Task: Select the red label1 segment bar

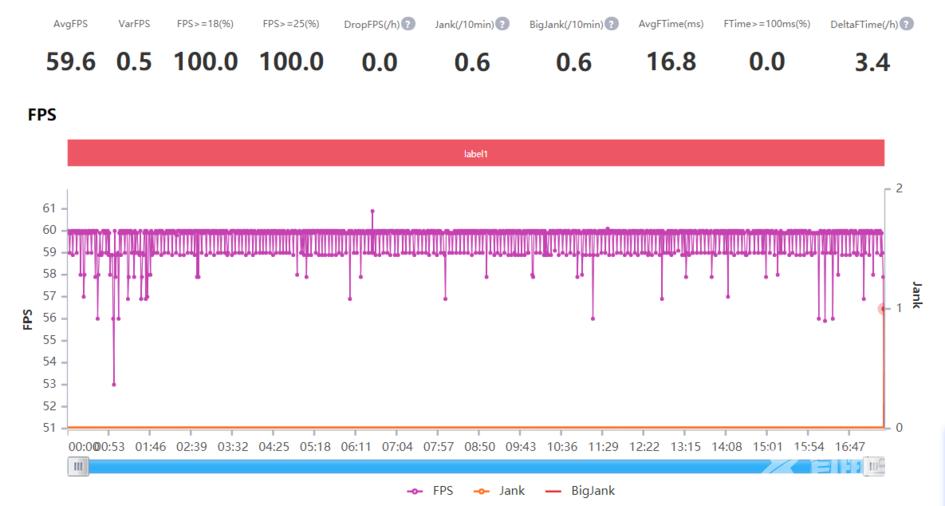Action: 476,153
